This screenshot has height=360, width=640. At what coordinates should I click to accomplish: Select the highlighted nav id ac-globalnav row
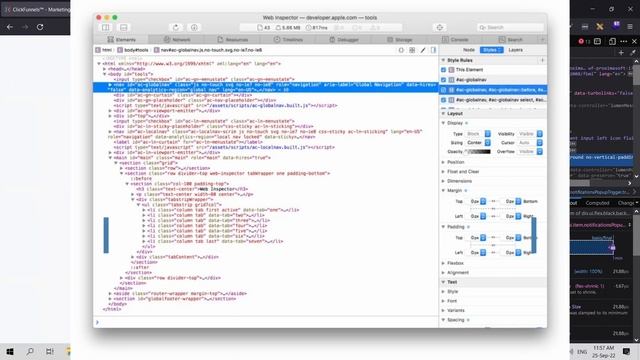pyautogui.click(x=266, y=87)
